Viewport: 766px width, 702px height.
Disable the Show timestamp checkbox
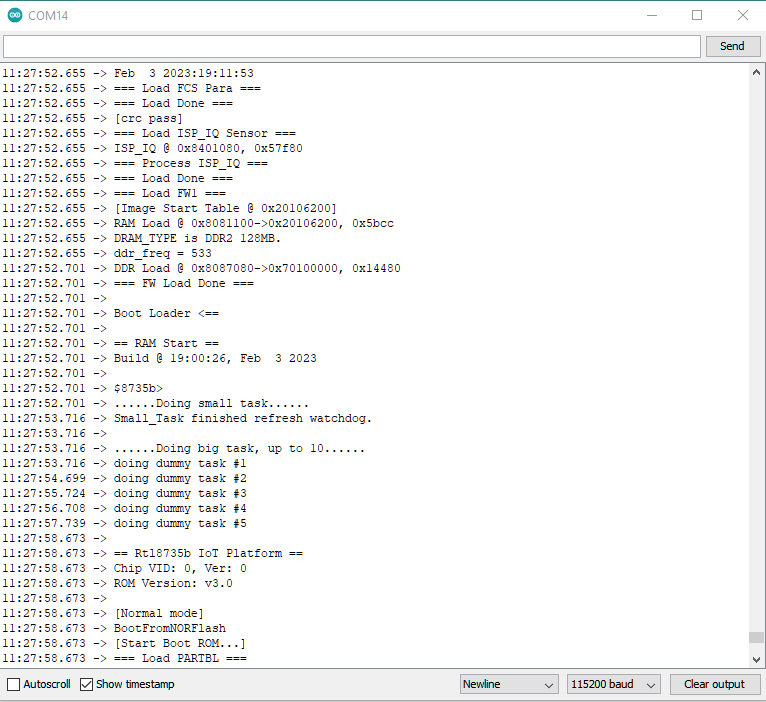pyautogui.click(x=87, y=684)
